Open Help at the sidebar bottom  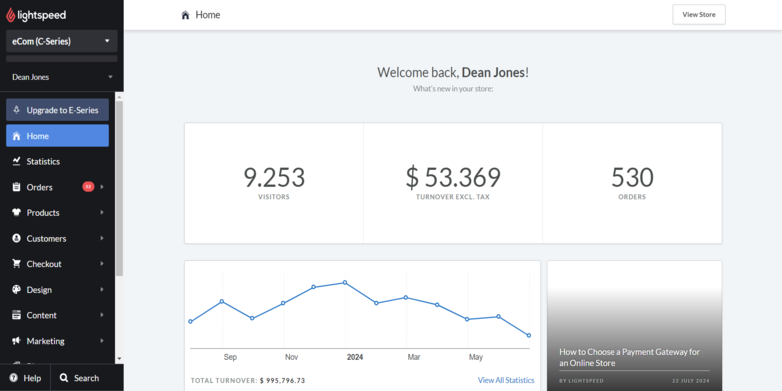25,378
